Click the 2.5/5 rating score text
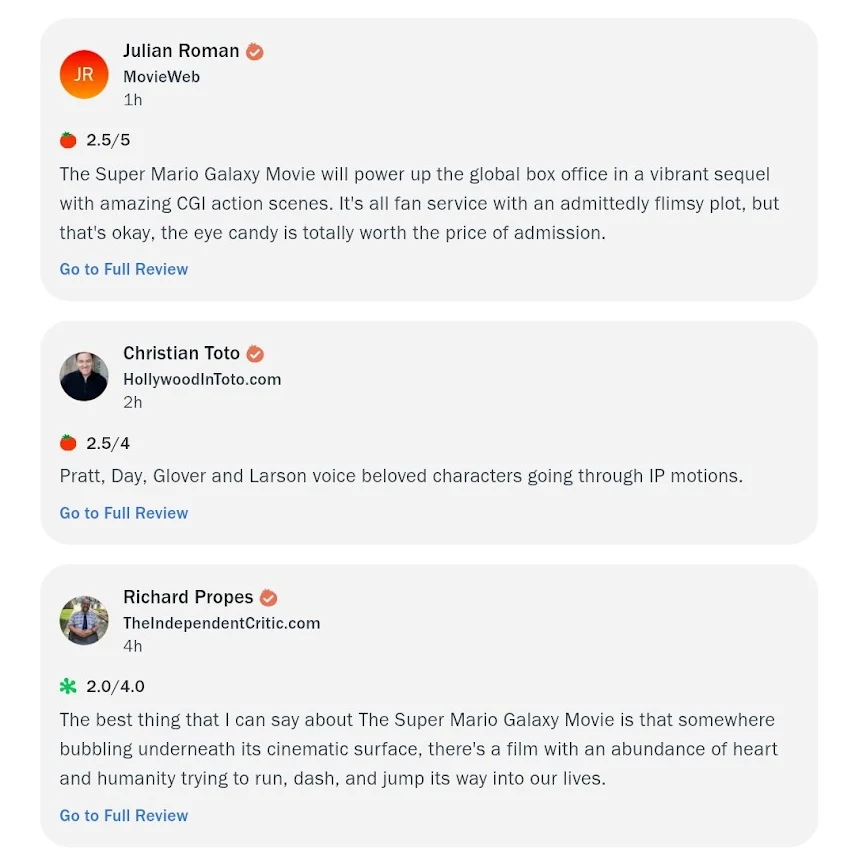The height and width of the screenshot is (860, 855). pos(108,140)
